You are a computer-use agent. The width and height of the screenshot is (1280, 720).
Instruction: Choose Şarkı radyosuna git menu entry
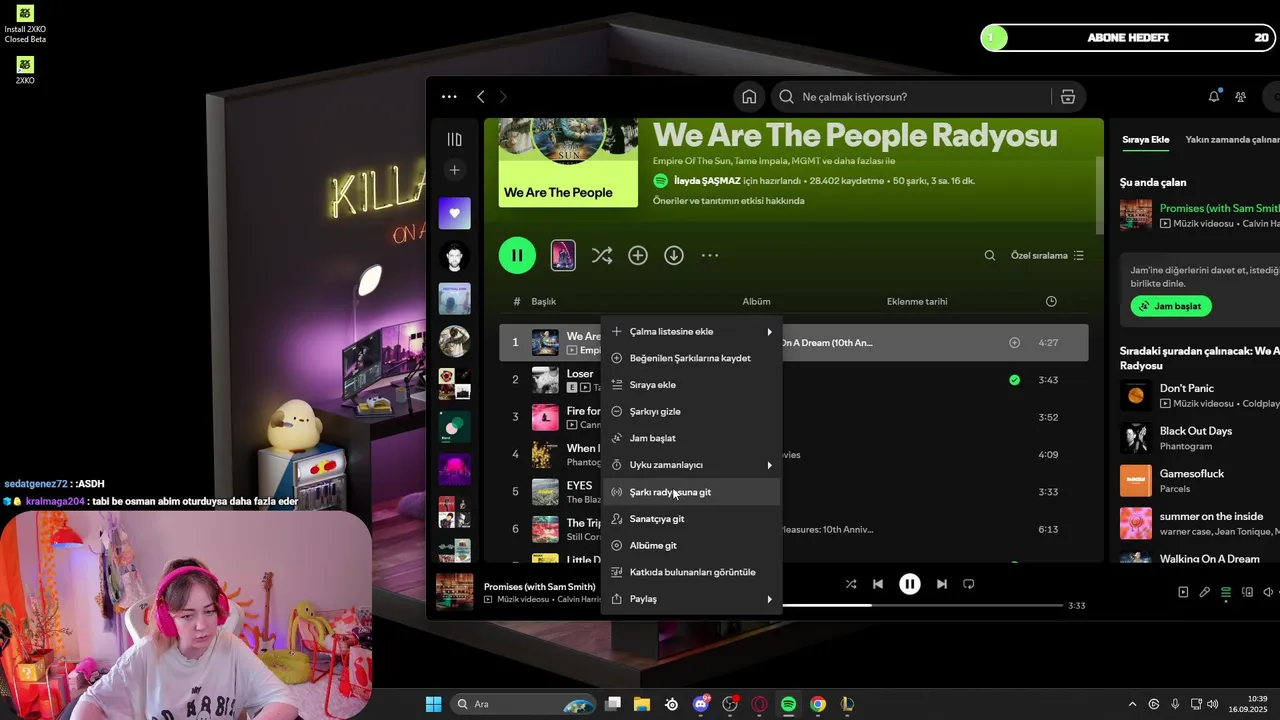pyautogui.click(x=692, y=492)
